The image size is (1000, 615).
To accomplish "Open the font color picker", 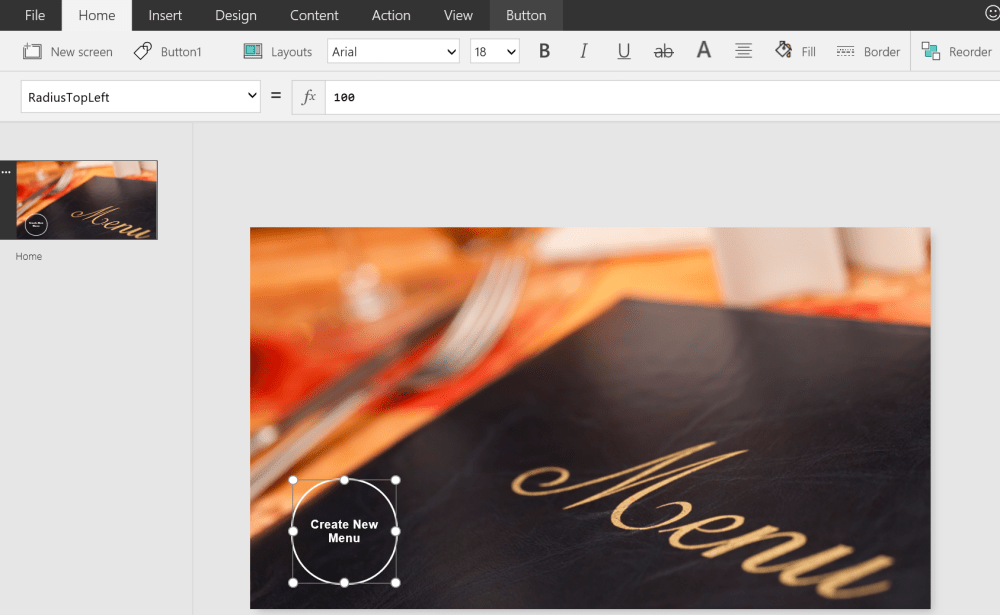I will click(x=704, y=51).
